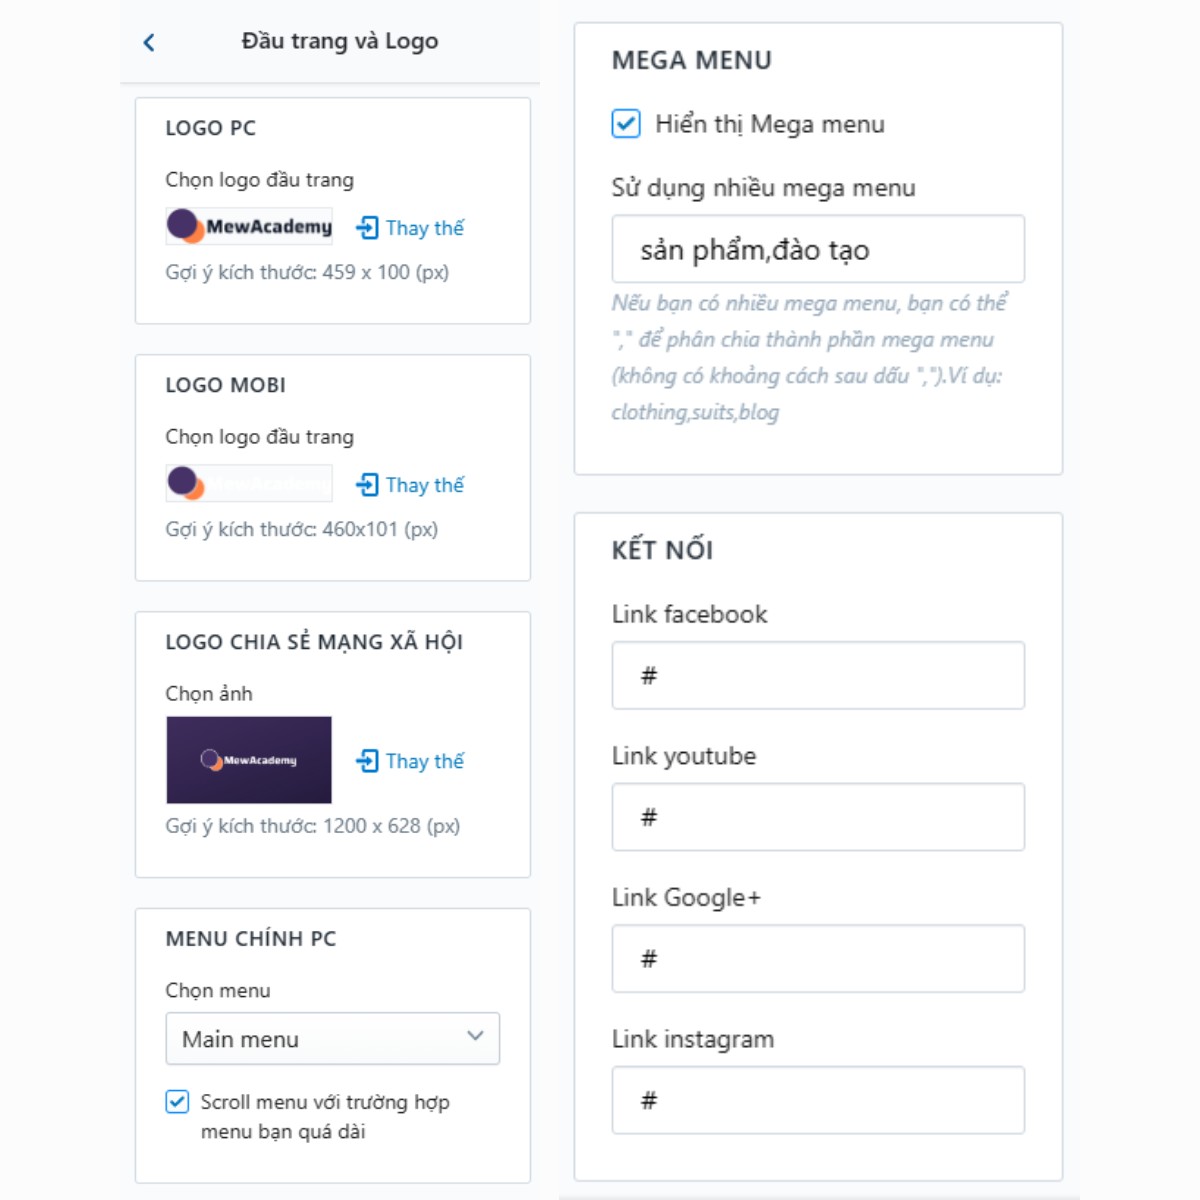The image size is (1200, 1200).
Task: Click the replace icon under LOGO MOBI
Action: [x=367, y=485]
